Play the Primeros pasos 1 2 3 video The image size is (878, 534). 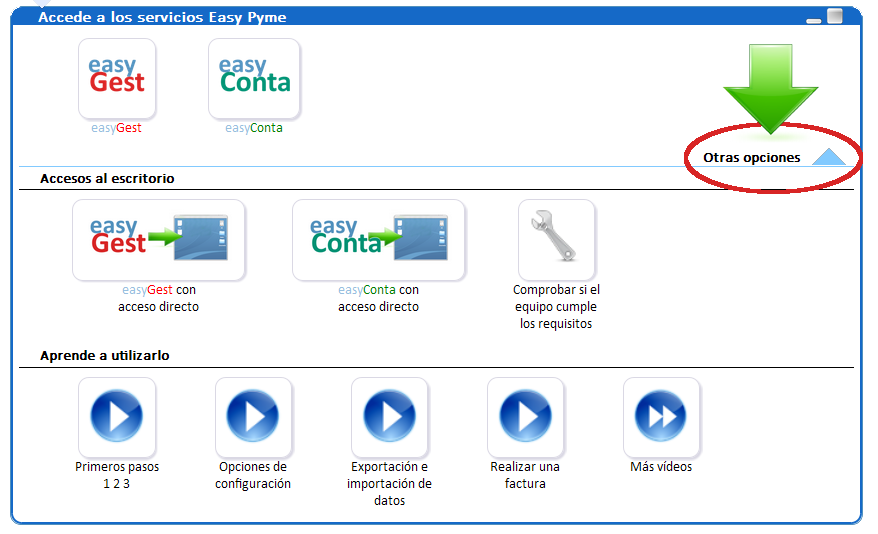tap(117, 416)
